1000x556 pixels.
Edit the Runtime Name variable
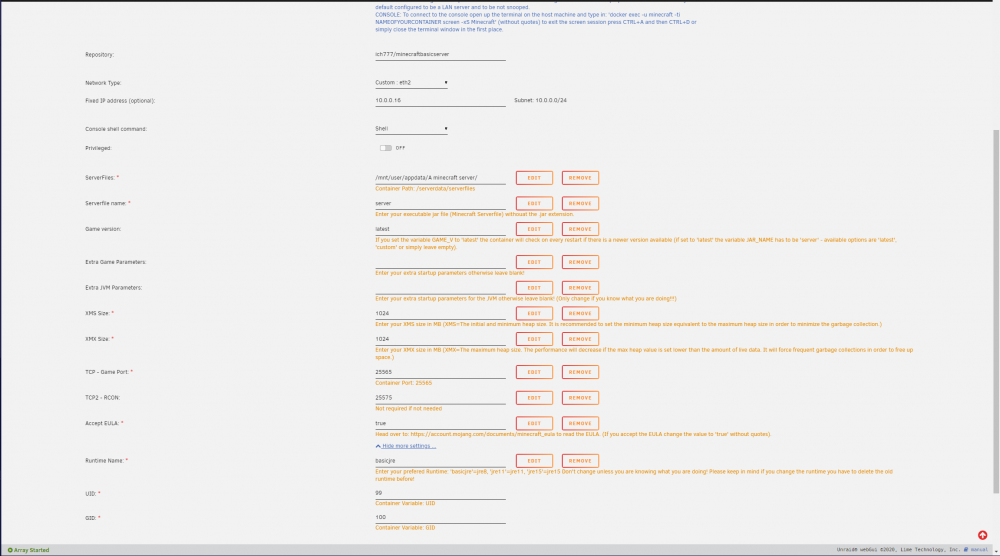(534, 460)
